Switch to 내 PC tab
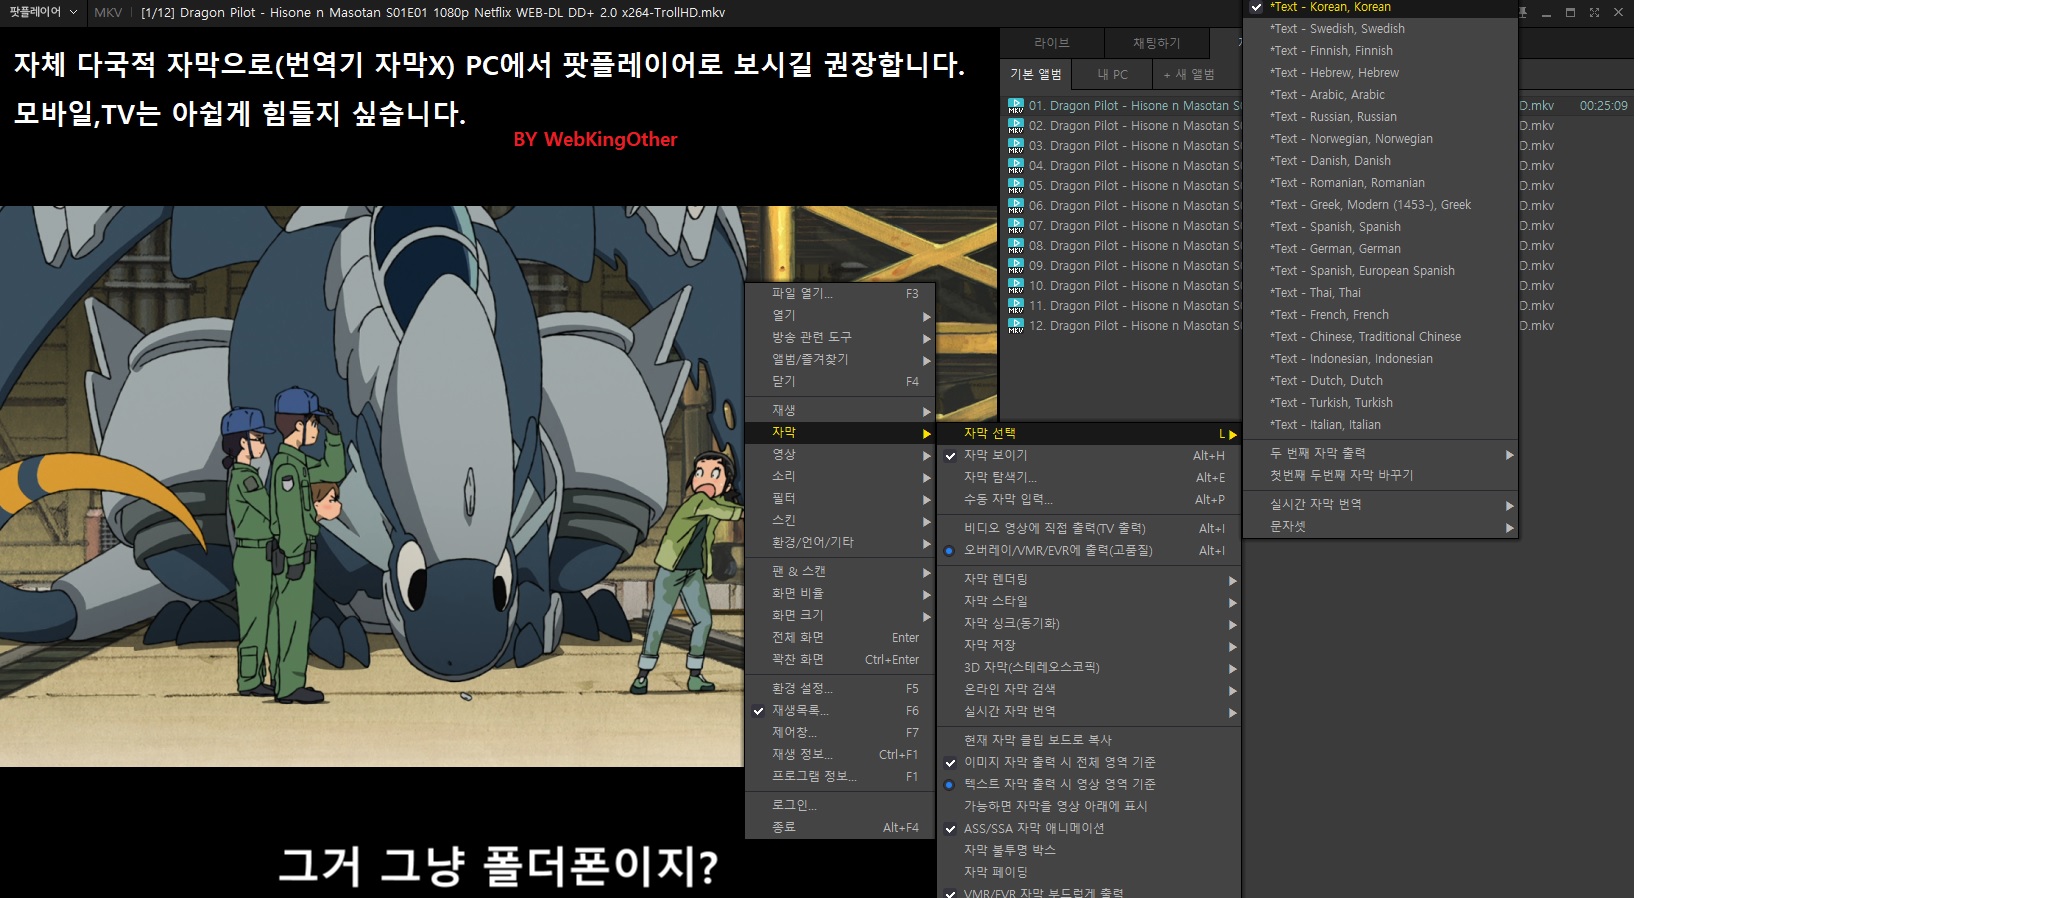 click(x=1112, y=74)
